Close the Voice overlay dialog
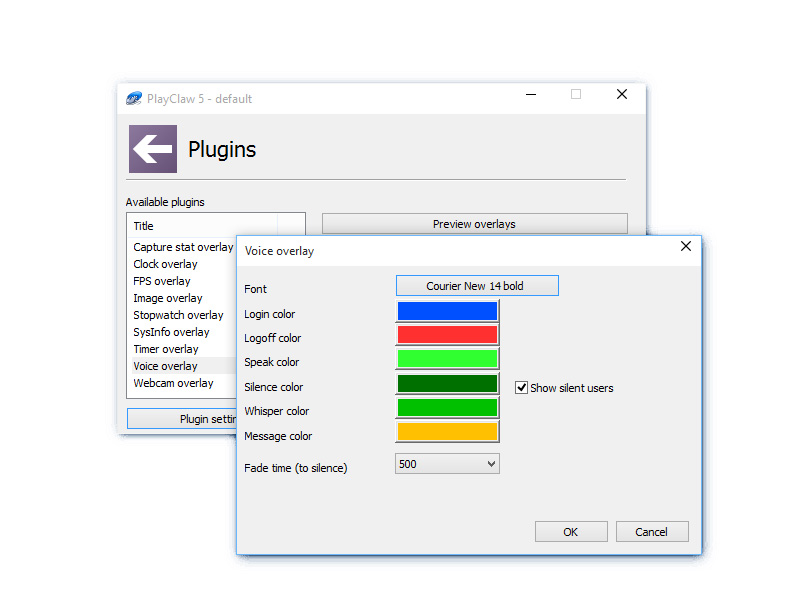The height and width of the screenshot is (600, 800). [x=686, y=246]
